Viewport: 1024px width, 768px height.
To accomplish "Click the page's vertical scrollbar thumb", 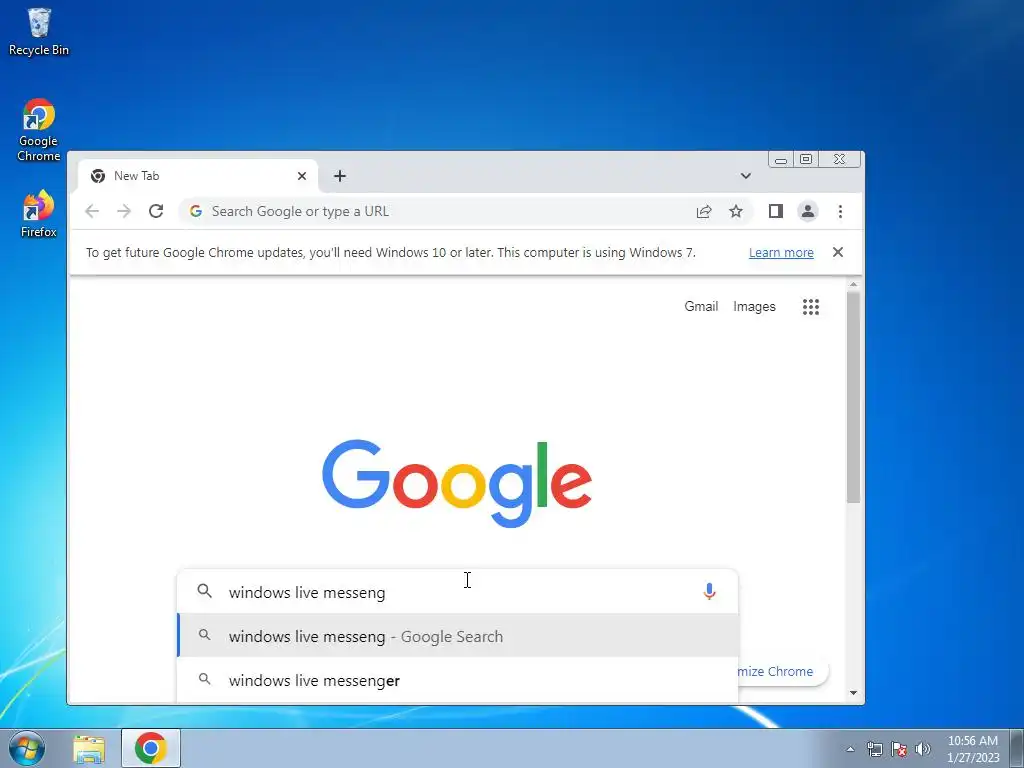I will [853, 397].
